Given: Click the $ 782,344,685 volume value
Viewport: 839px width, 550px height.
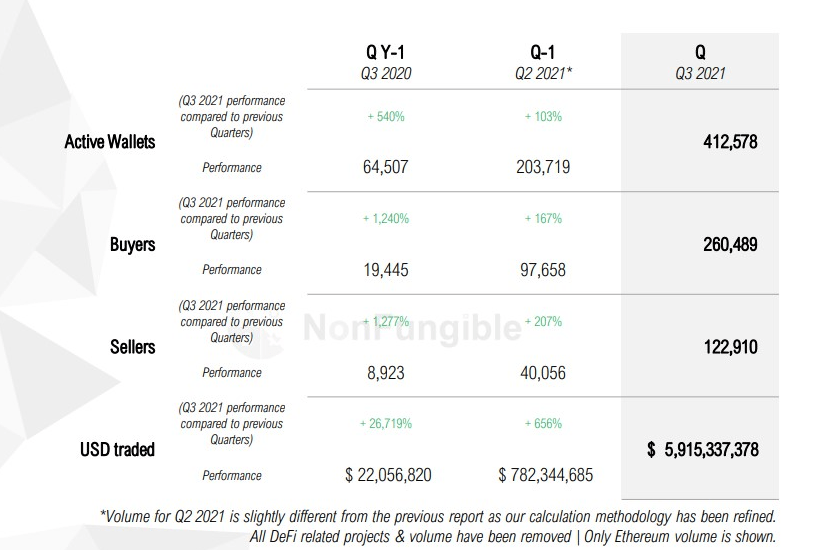Looking at the screenshot, I should click(x=545, y=475).
